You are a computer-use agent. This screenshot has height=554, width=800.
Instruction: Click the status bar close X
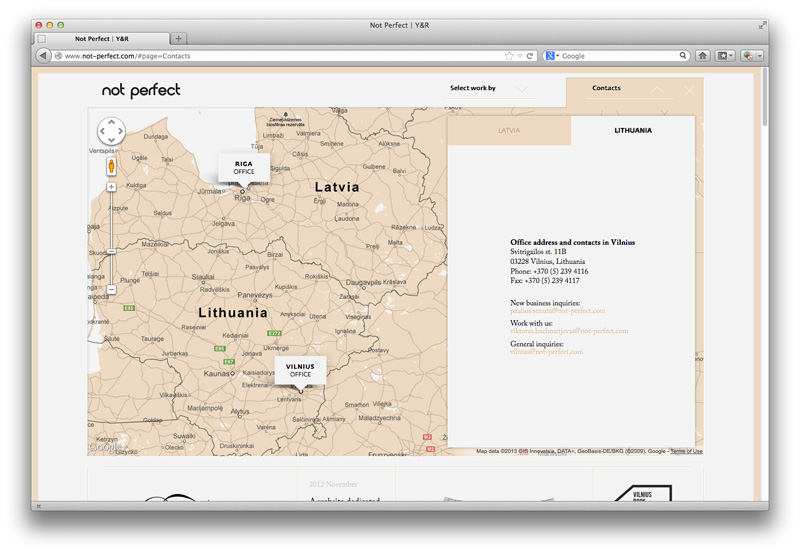[x=39, y=506]
